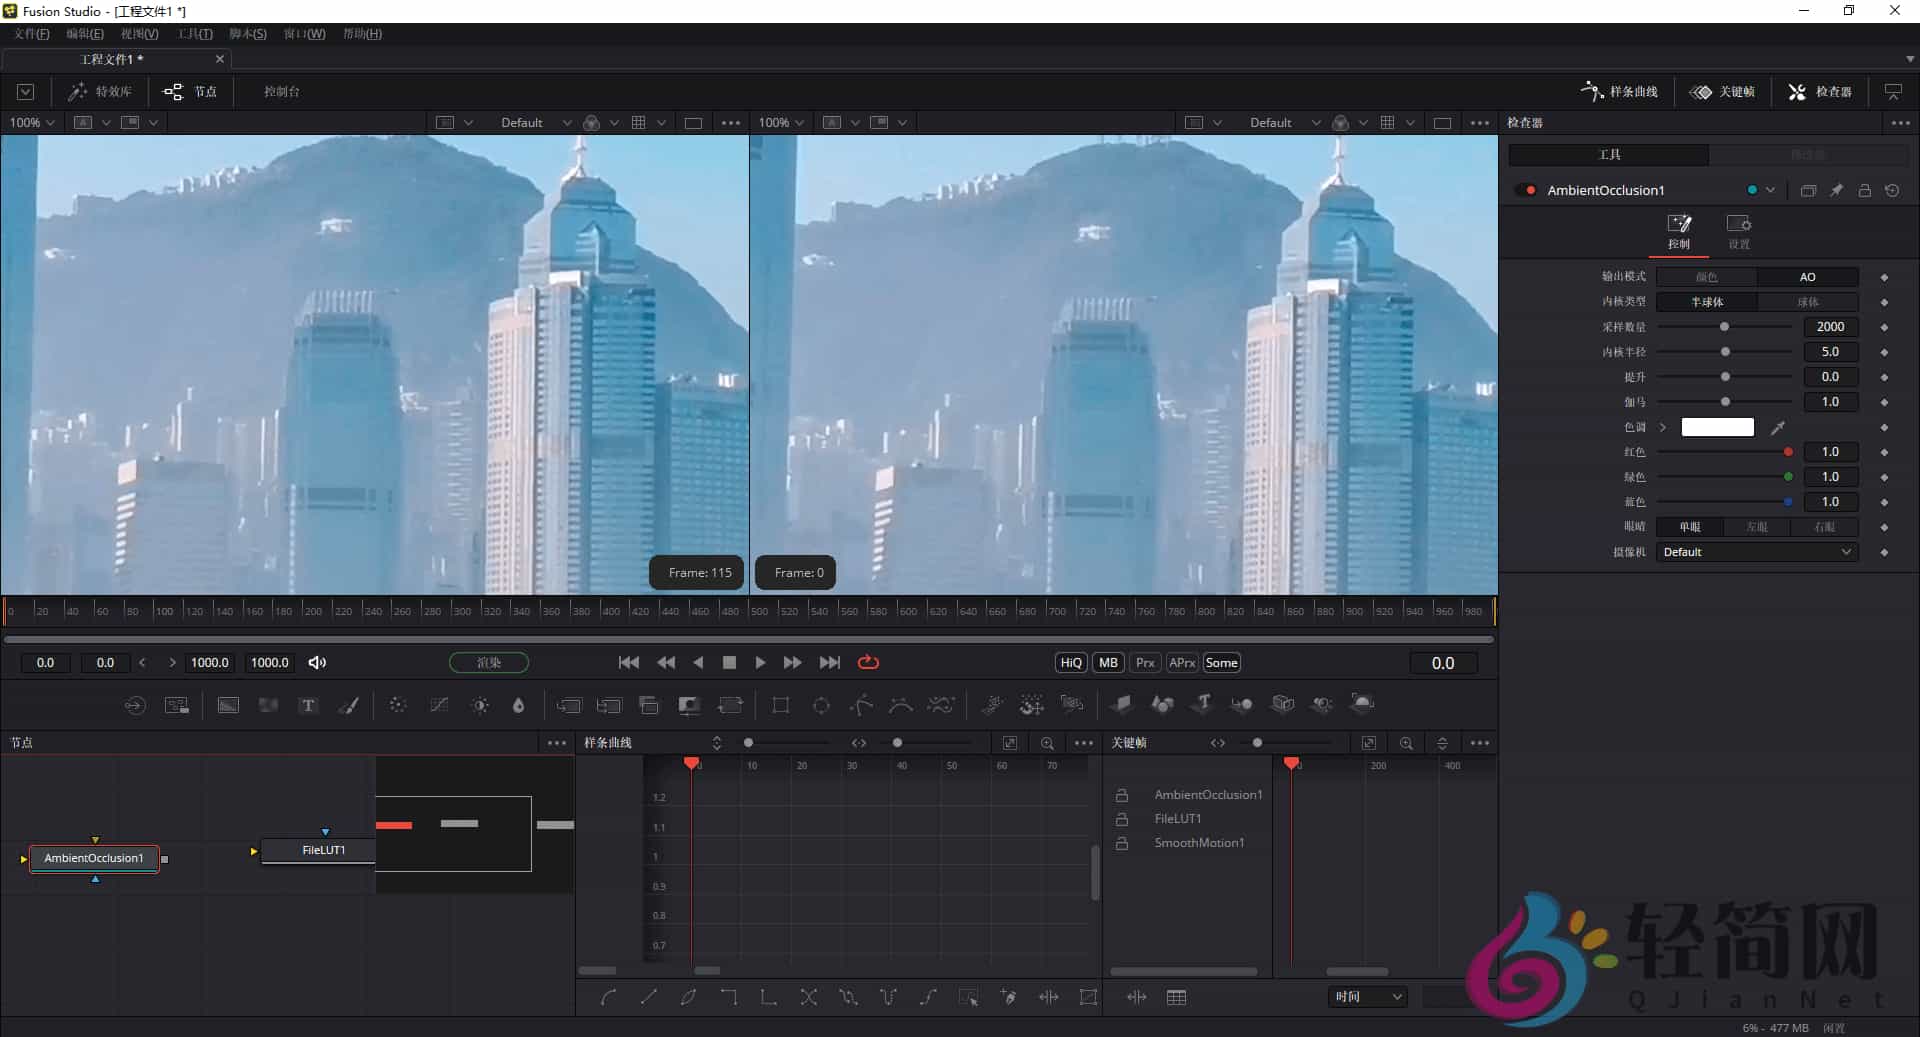Open the 关键帧 (Keyframes) panel
This screenshot has width=1920, height=1037.
(1723, 91)
